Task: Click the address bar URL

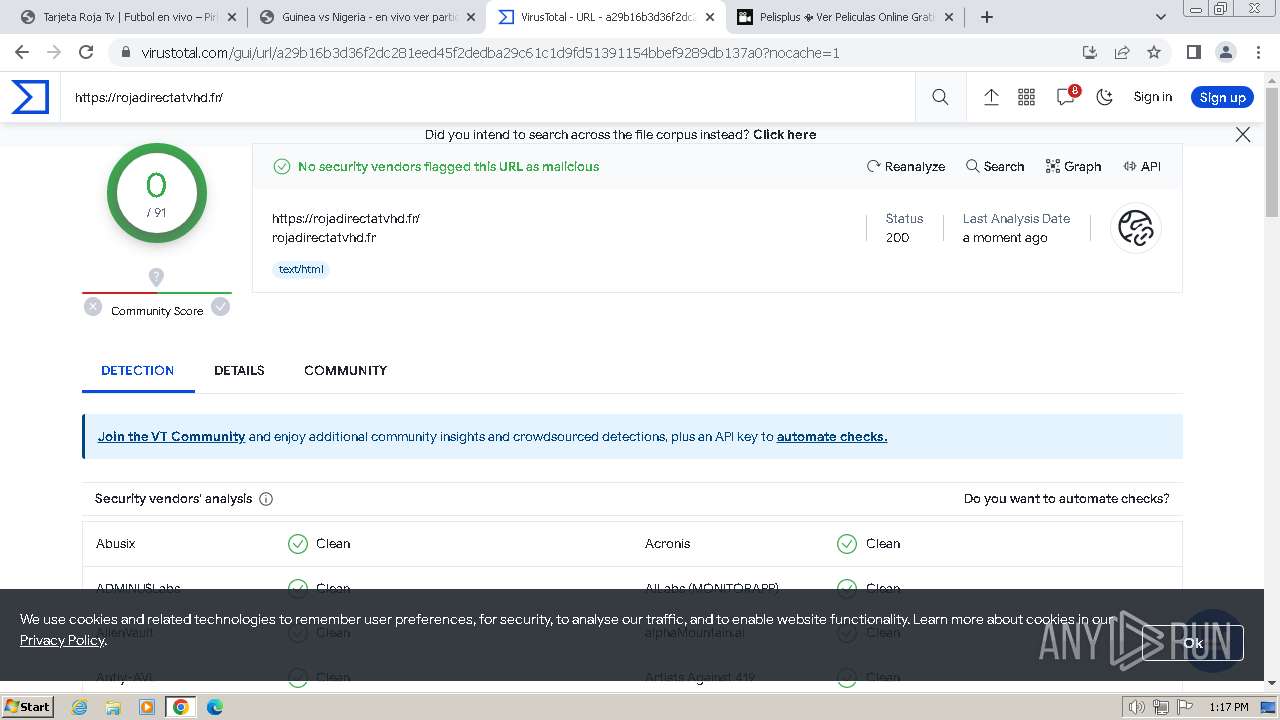Action: click(490, 53)
